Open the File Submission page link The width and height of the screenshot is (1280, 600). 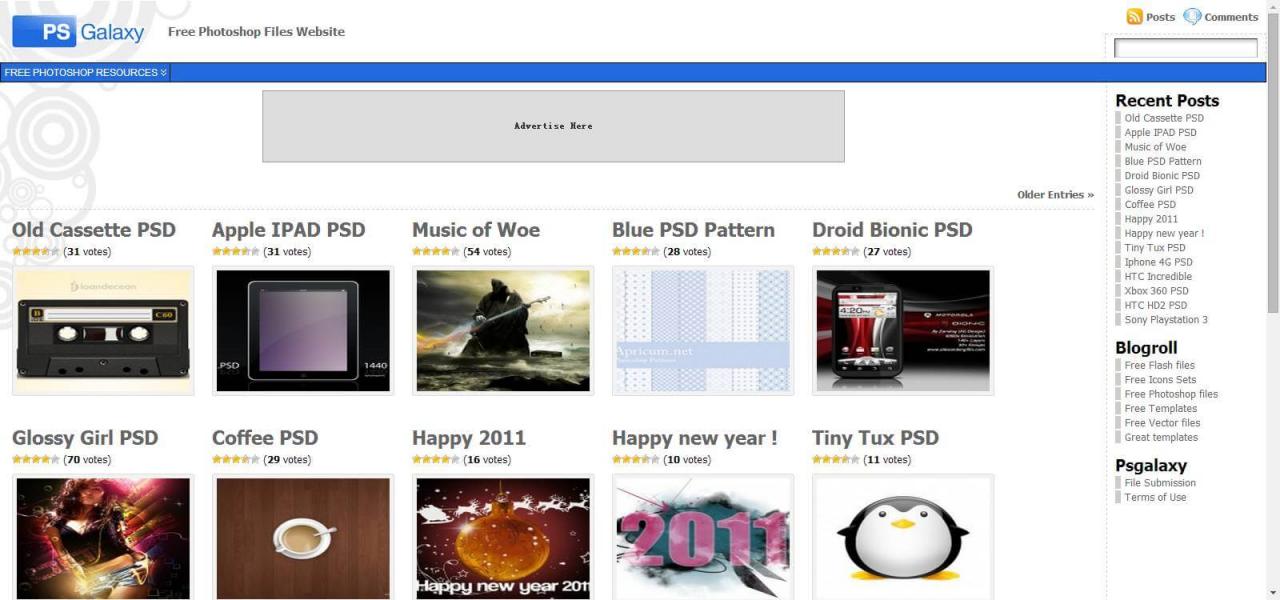1159,483
